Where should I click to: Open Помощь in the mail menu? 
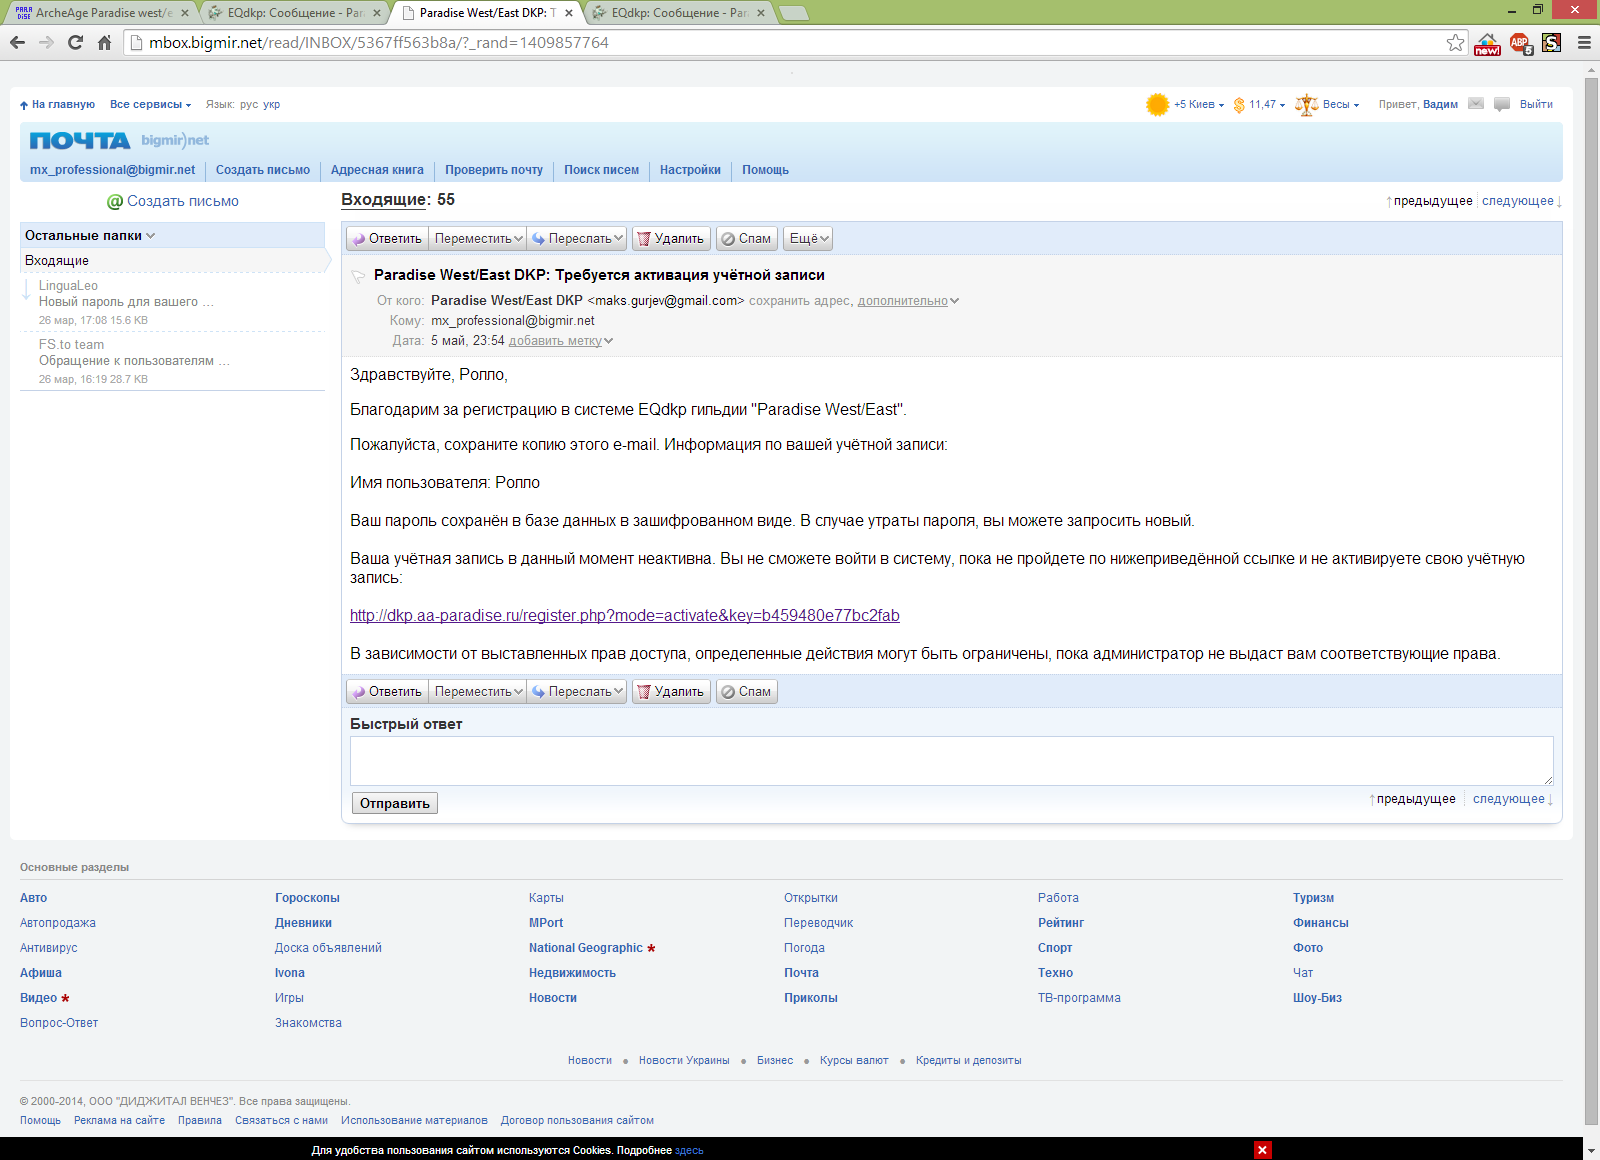point(765,170)
